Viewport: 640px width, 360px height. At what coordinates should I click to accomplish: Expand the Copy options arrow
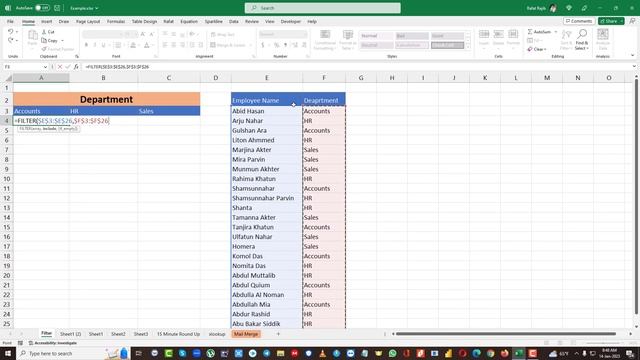tap(62, 40)
